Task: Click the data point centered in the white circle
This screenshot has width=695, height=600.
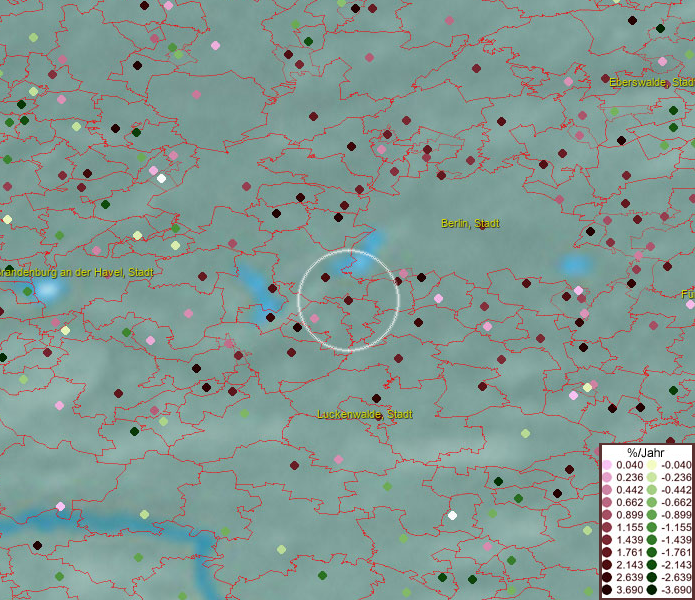Action: point(348,300)
